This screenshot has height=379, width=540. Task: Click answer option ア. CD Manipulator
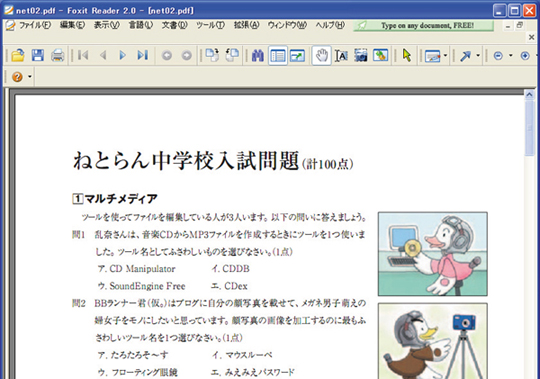pyautogui.click(x=136, y=269)
